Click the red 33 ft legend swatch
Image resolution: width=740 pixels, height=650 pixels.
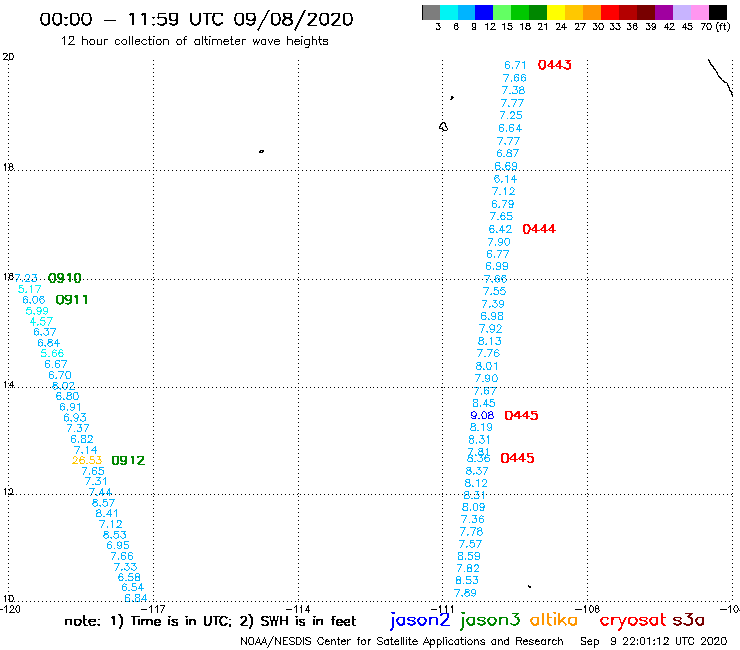pyautogui.click(x=610, y=12)
